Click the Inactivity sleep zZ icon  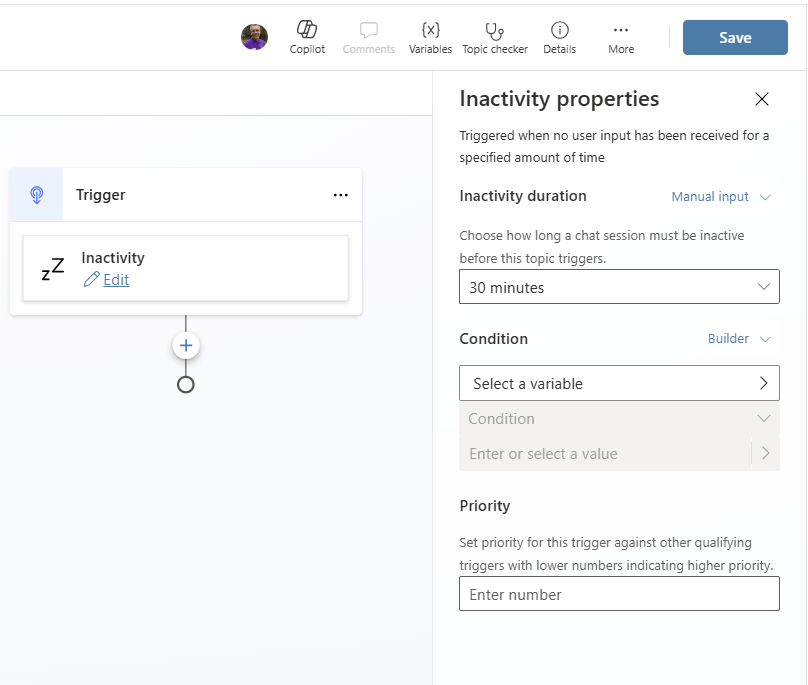click(53, 269)
